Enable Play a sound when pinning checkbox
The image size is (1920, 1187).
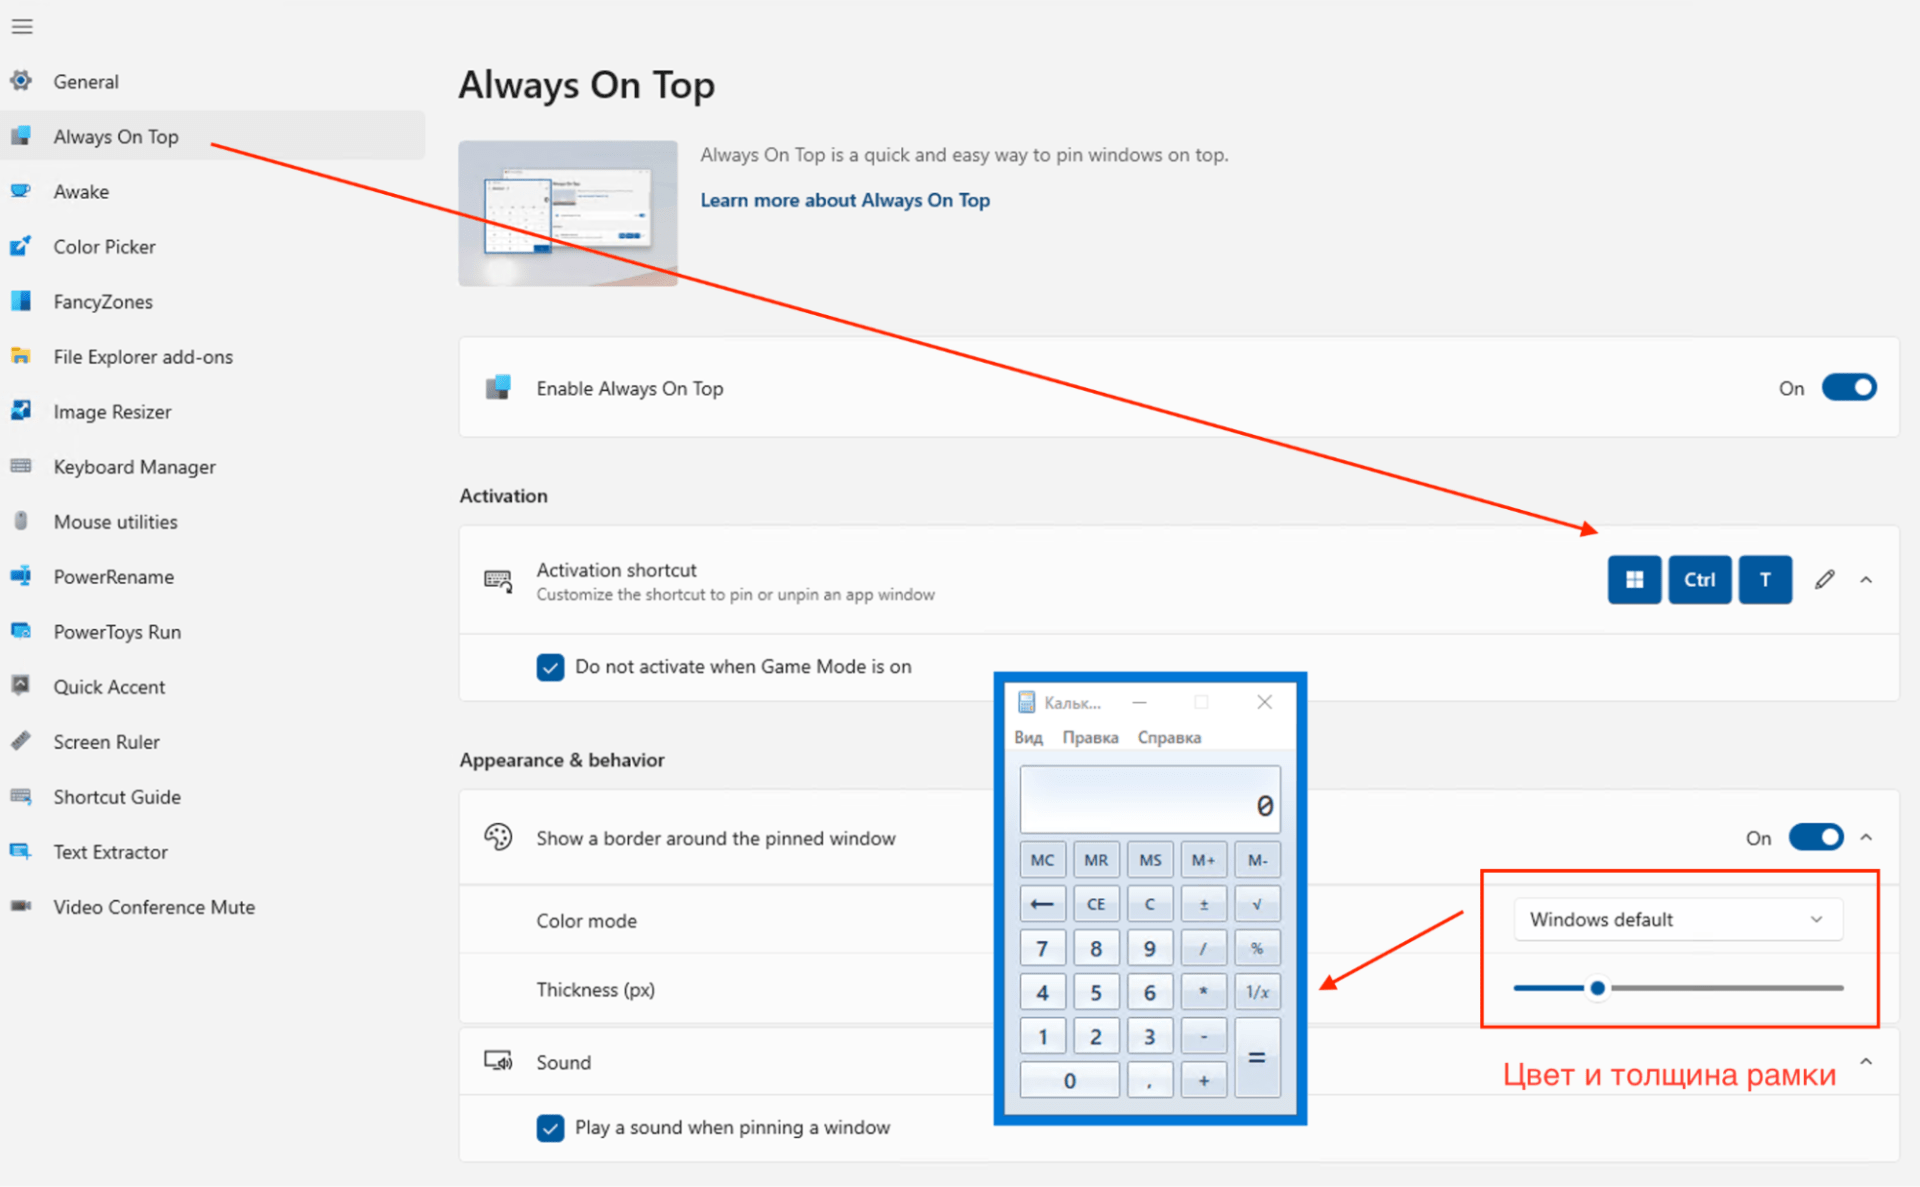click(x=549, y=1127)
